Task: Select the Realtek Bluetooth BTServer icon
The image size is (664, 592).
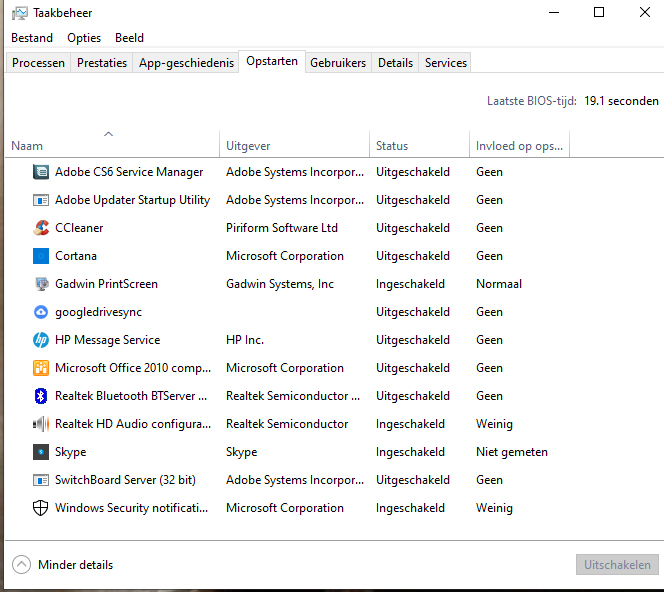Action: 41,396
